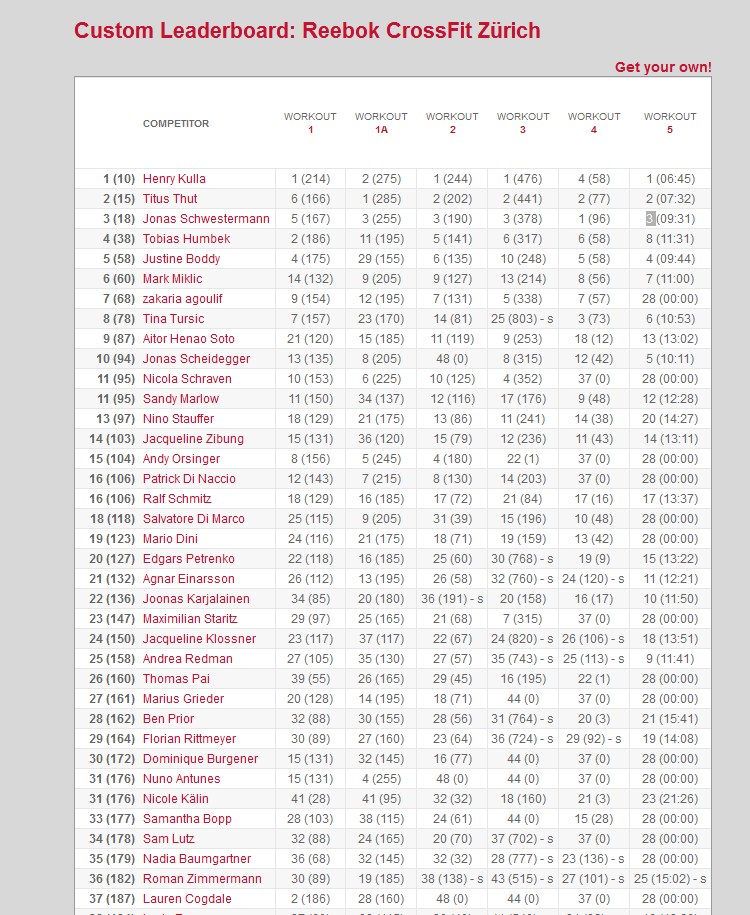The width and height of the screenshot is (750, 915).
Task: Click on Mark Miklic's name
Action: click(172, 278)
